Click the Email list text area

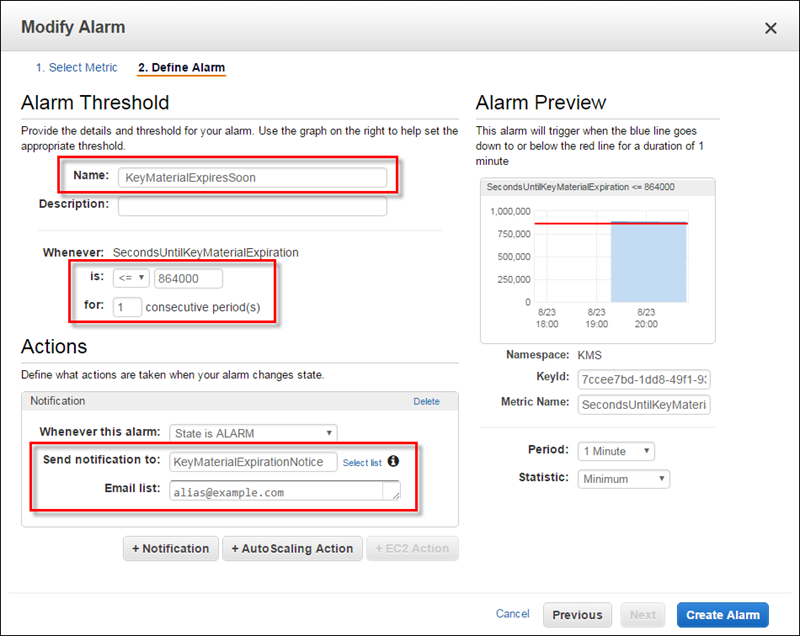284,491
